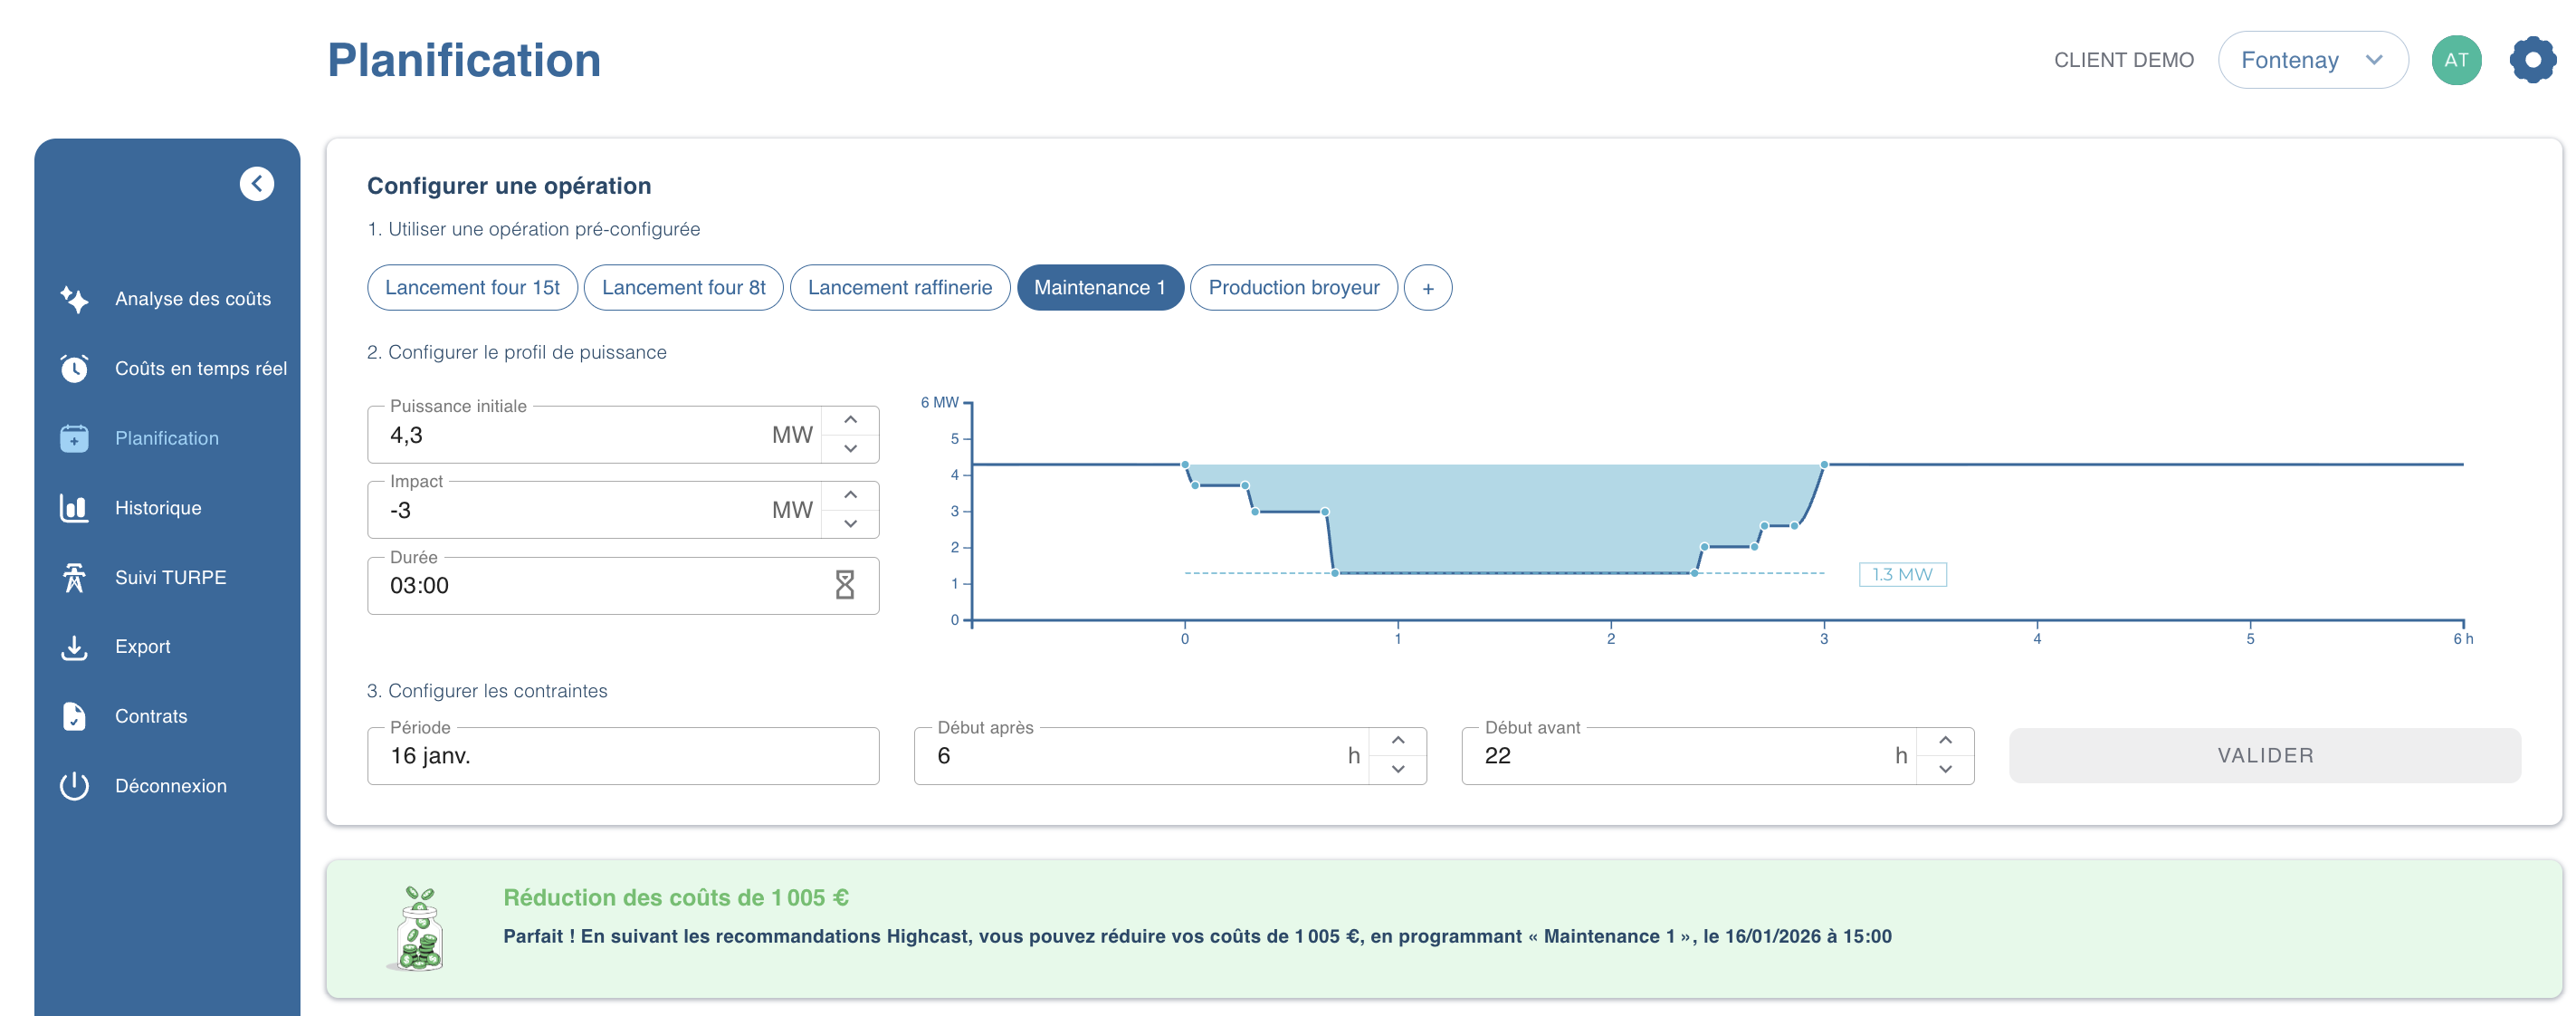The image size is (2576, 1016).
Task: Click the Déconnexion power icon
Action: 74,786
